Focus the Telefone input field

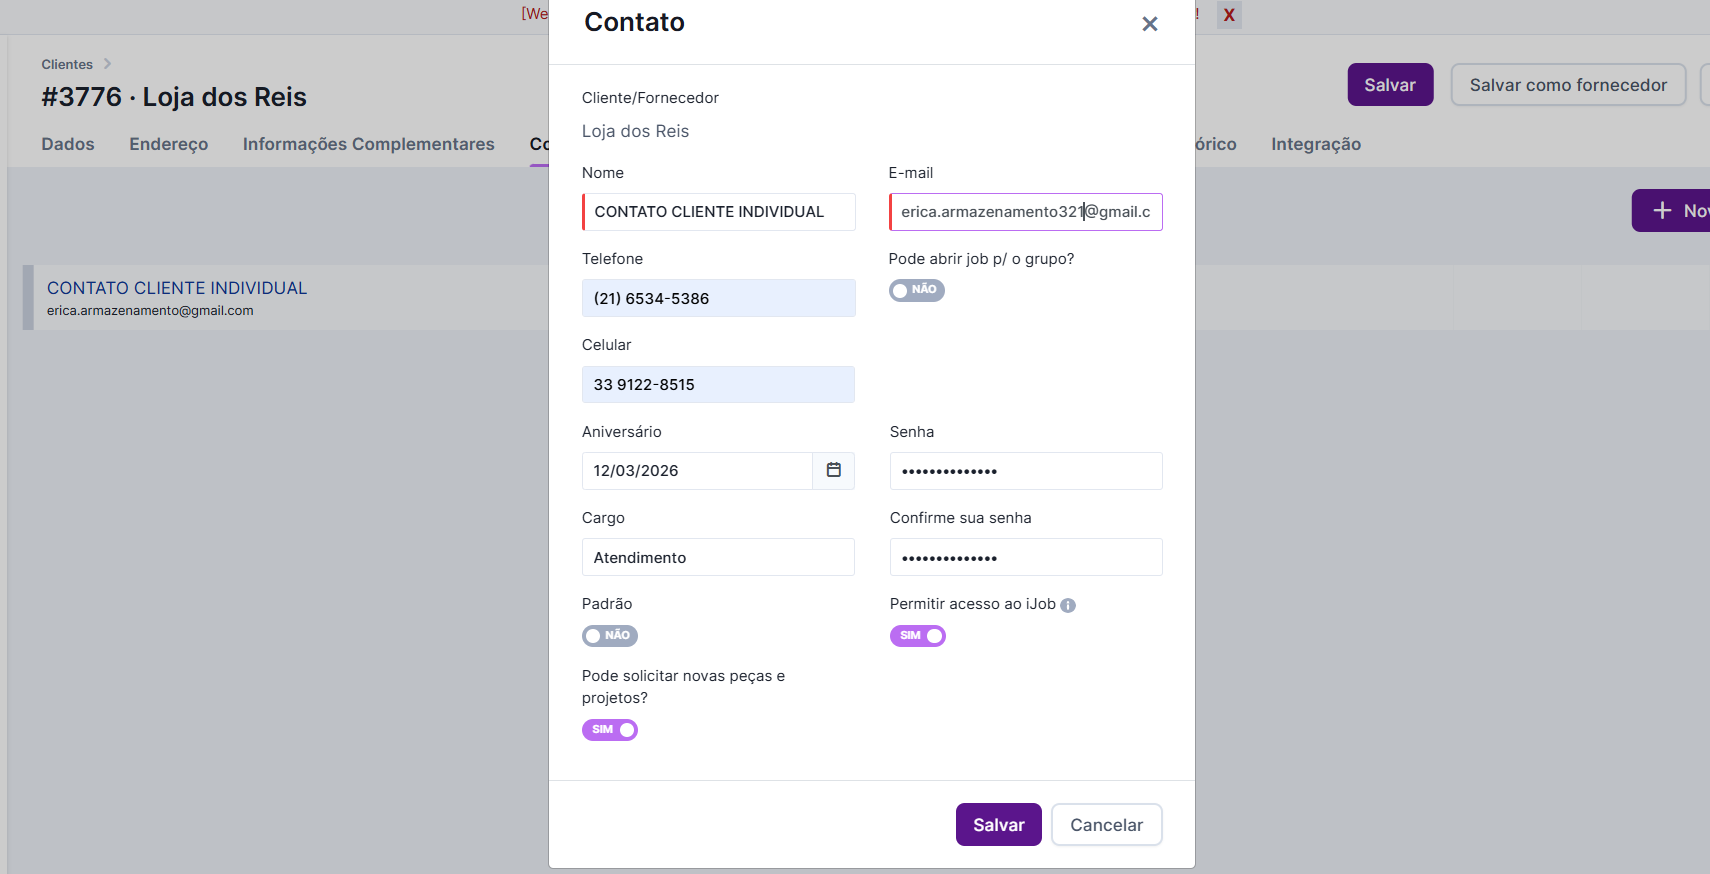click(718, 298)
